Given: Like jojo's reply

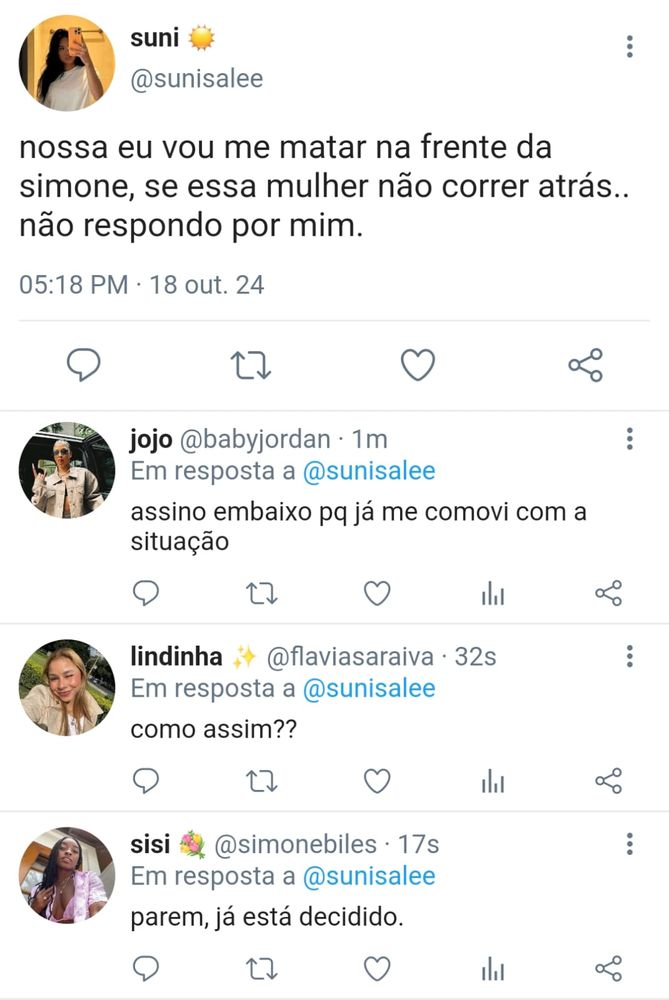Looking at the screenshot, I should pyautogui.click(x=377, y=594).
